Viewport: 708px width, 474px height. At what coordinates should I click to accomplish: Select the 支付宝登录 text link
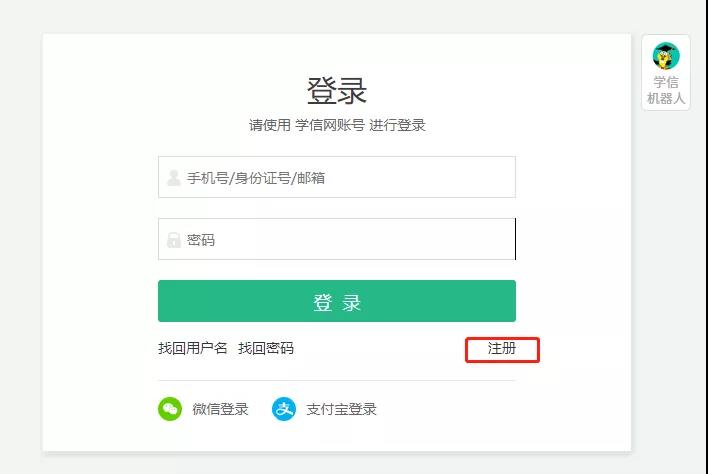pos(341,409)
